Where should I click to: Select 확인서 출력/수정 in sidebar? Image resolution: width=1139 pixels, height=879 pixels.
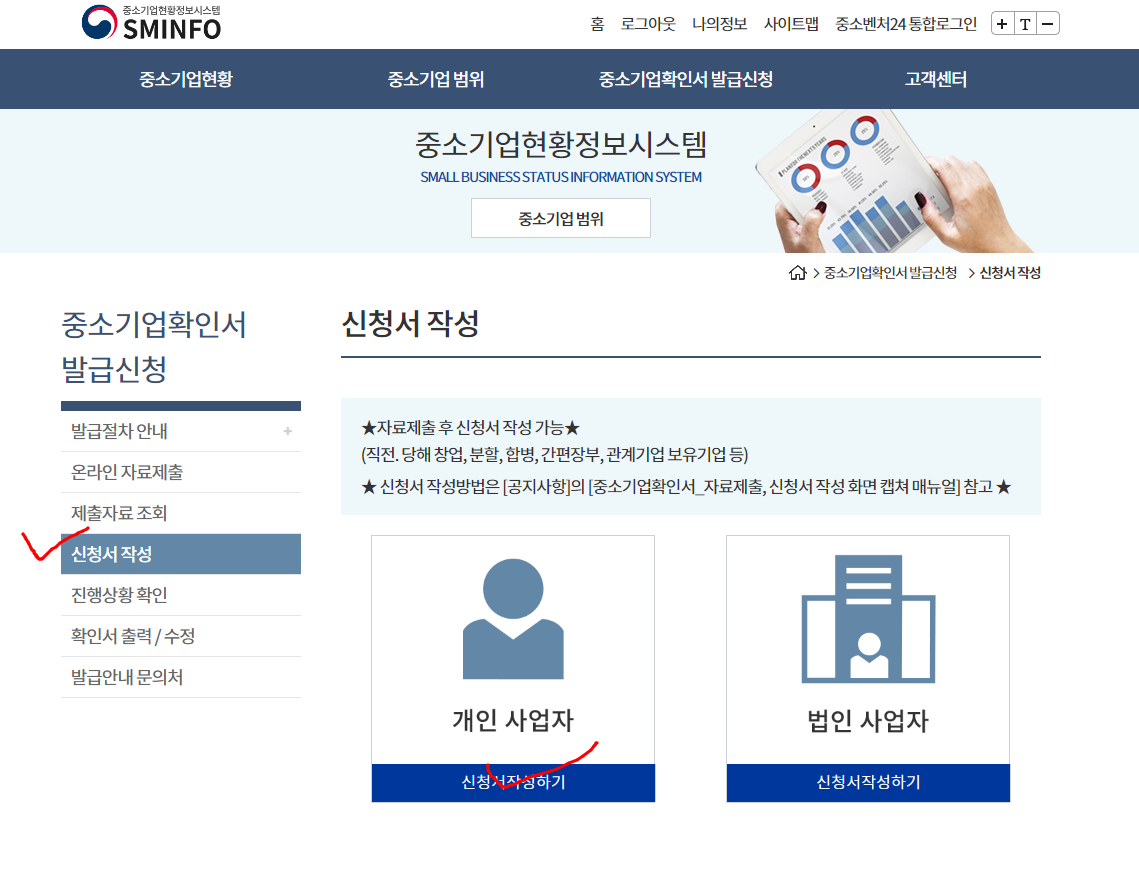pos(181,636)
